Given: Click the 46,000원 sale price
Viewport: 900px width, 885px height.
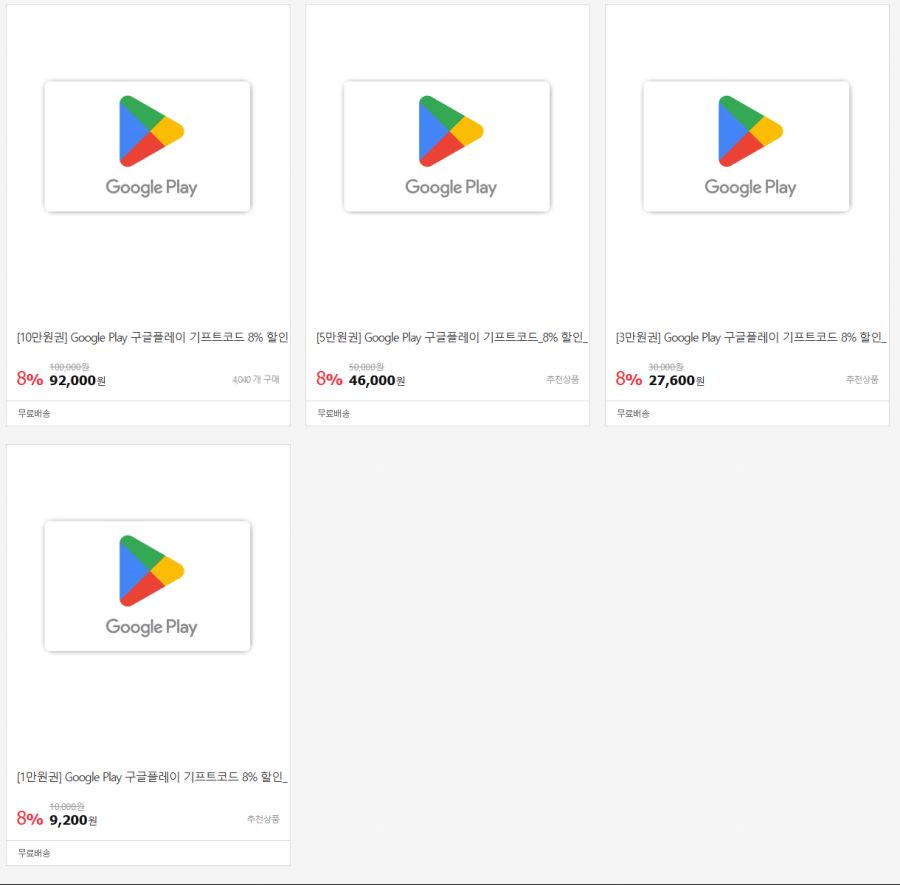Looking at the screenshot, I should [x=377, y=380].
